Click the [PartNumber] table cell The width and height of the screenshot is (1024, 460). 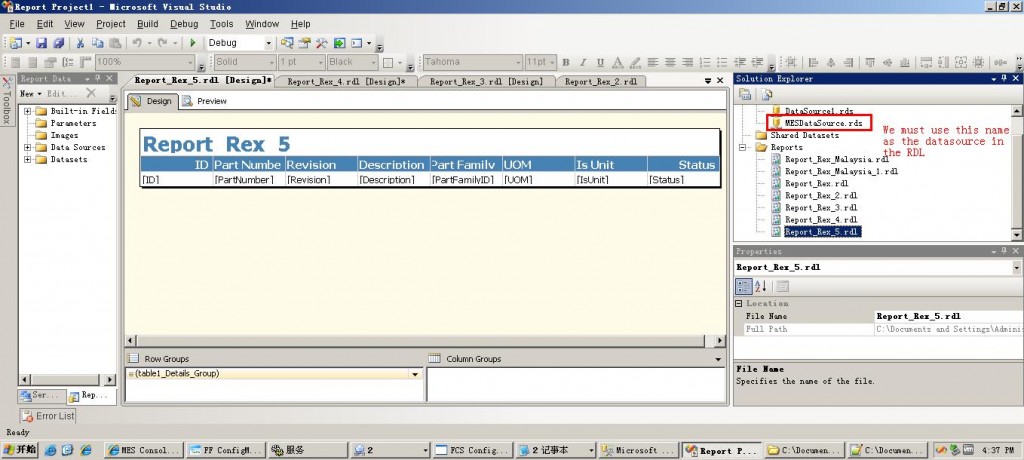(x=248, y=179)
